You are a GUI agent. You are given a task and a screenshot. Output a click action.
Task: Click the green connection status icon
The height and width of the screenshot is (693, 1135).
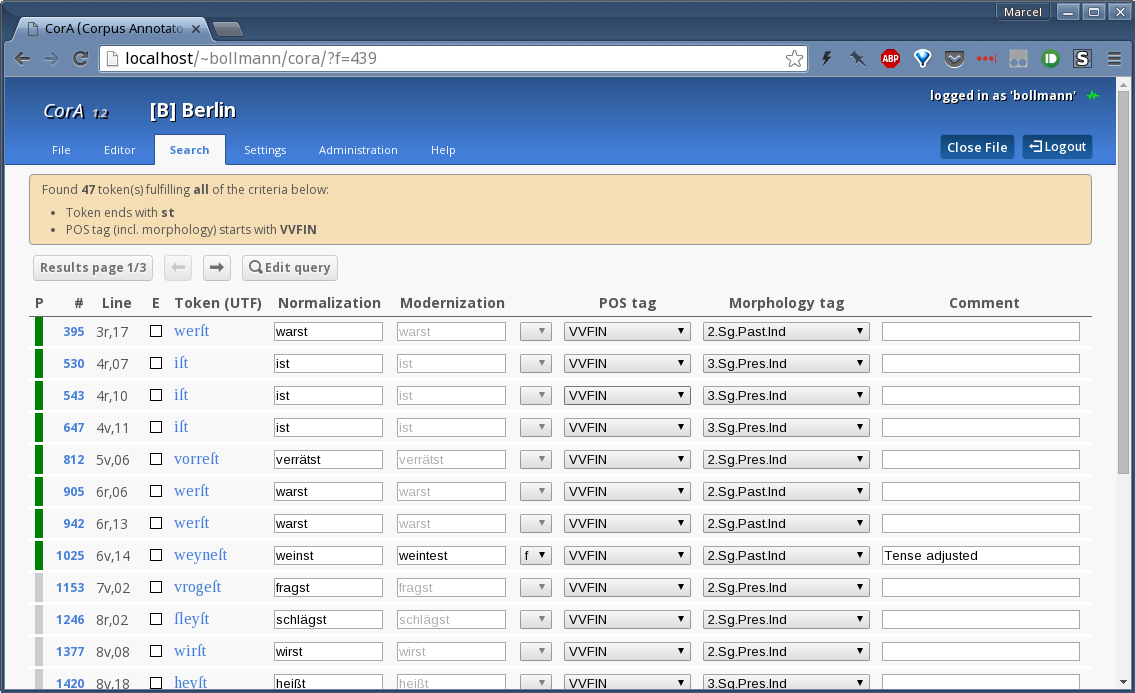1093,96
